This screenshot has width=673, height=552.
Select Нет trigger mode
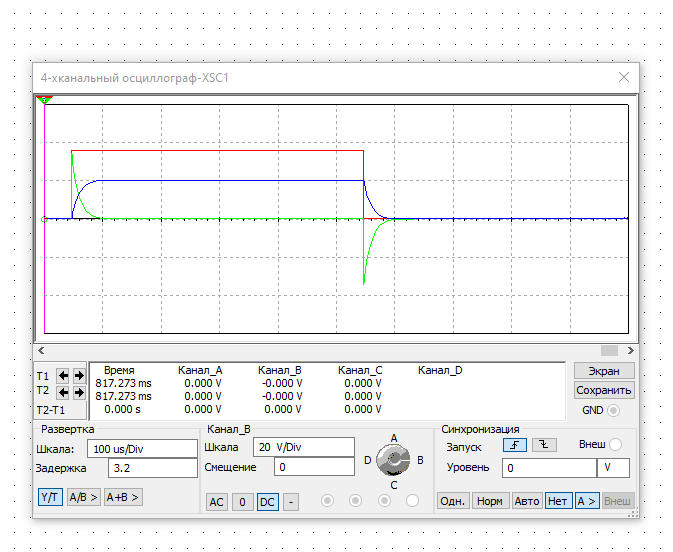[x=558, y=501]
